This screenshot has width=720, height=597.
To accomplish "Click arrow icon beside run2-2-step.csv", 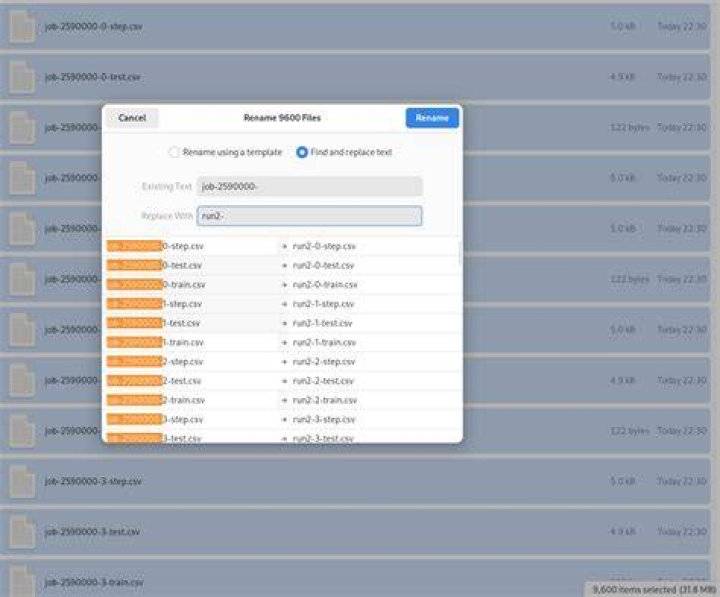I will pyautogui.click(x=285, y=362).
